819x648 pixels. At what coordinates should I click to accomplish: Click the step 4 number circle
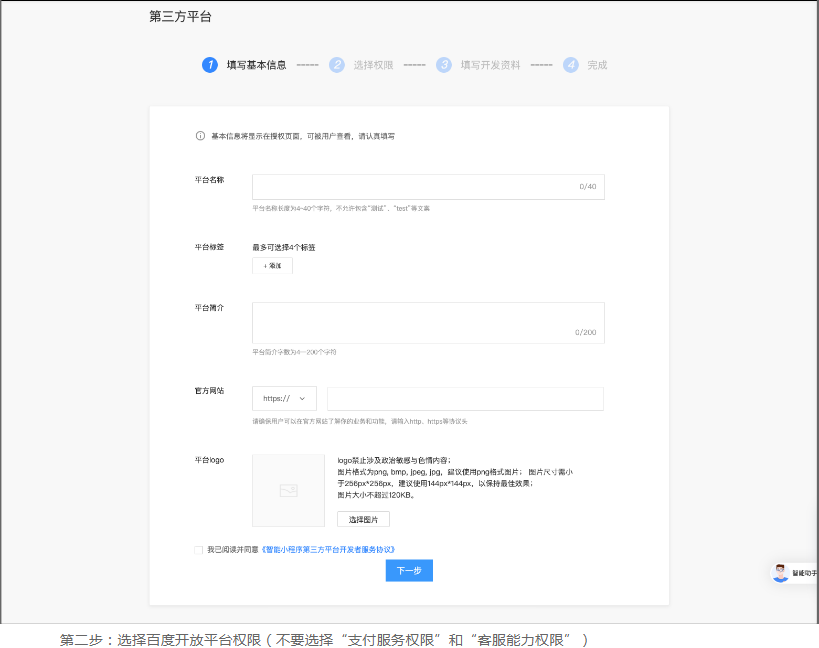[571, 65]
